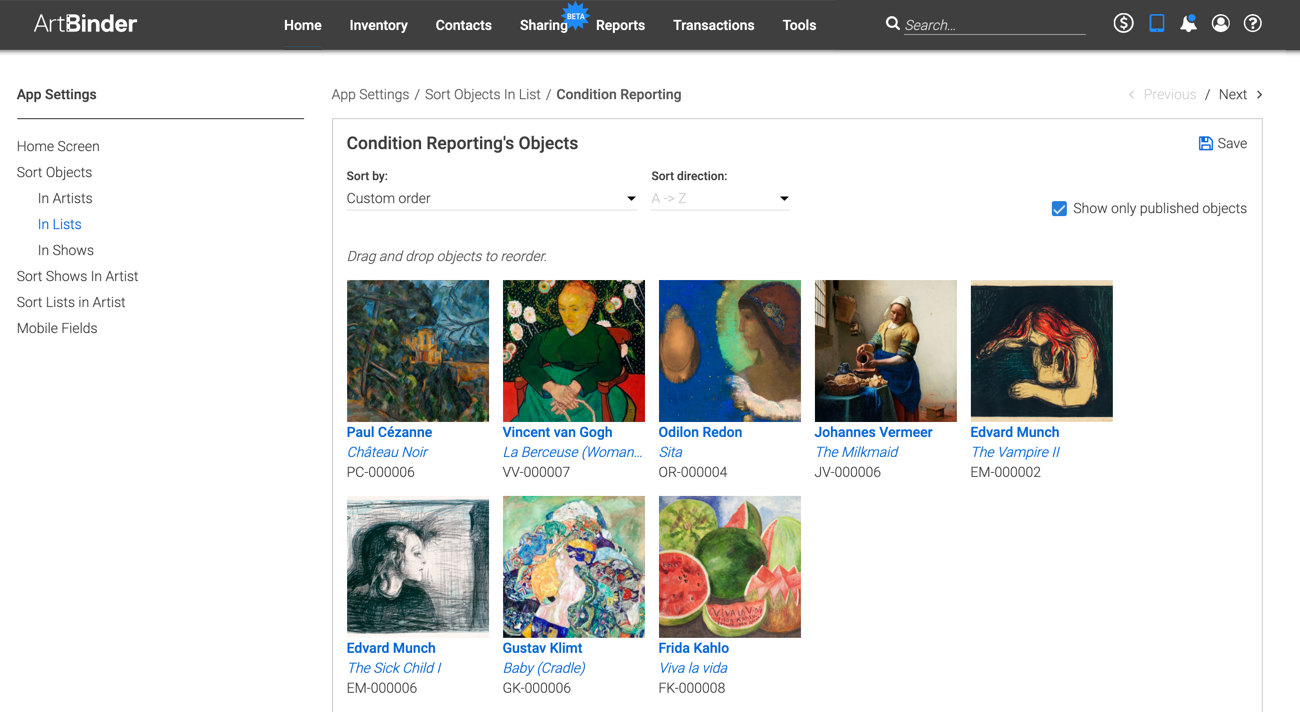Open the Home menu
The image size is (1300, 712).
coord(302,25)
